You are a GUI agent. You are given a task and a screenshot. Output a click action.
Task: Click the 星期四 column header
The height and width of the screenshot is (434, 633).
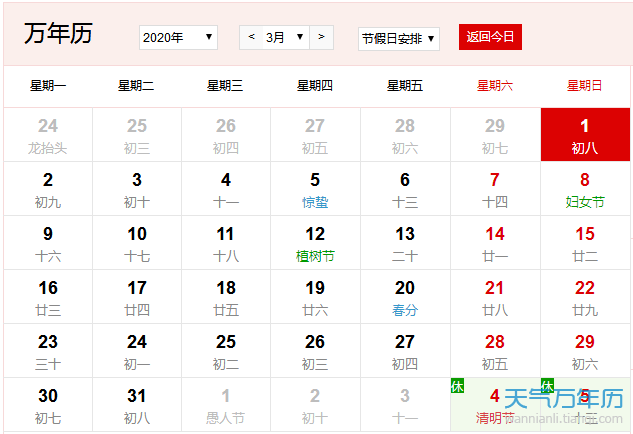pos(315,86)
